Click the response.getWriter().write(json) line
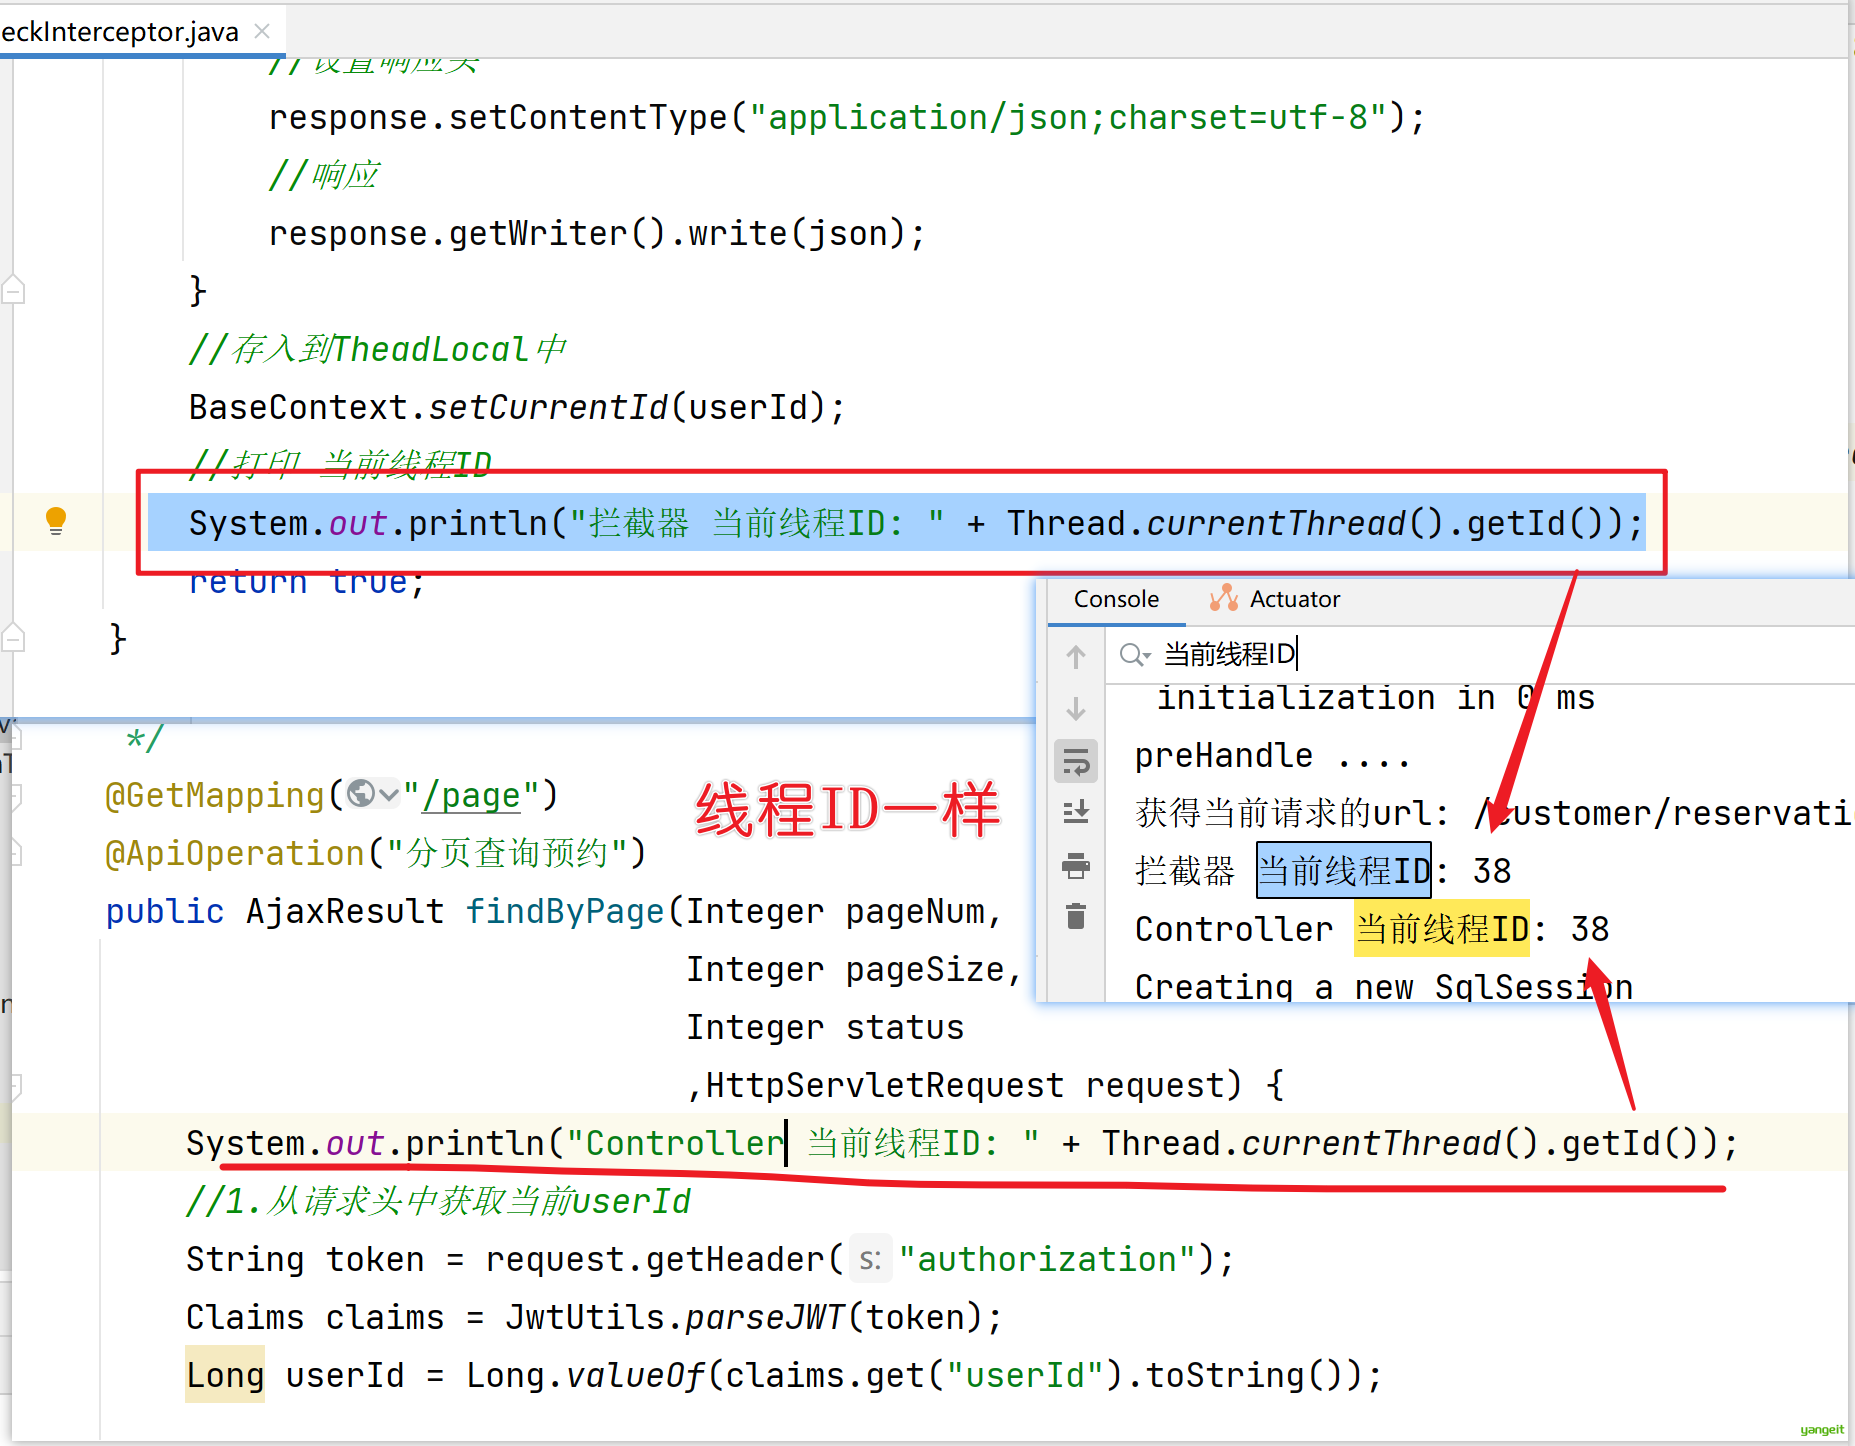This screenshot has width=1855, height=1446. point(597,233)
